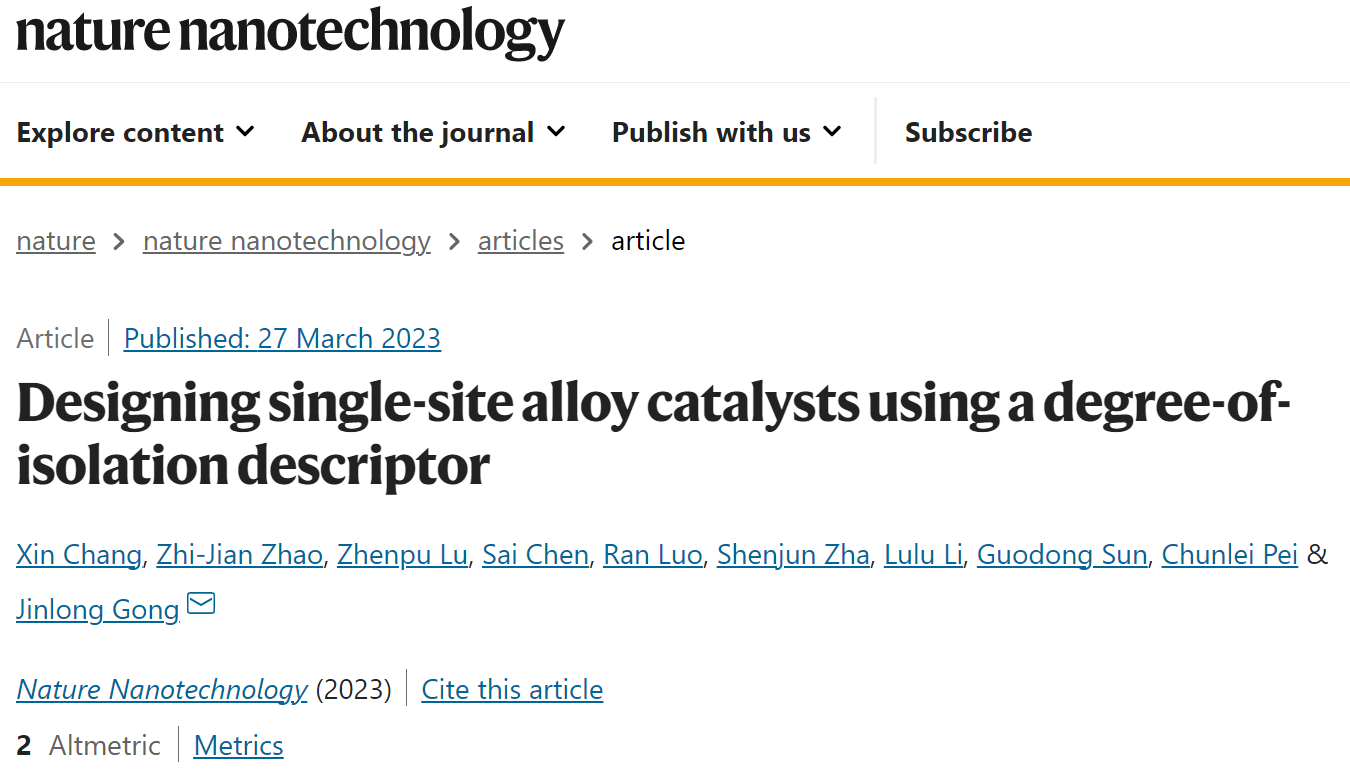Open author Jinlong Gong's details

coord(98,608)
